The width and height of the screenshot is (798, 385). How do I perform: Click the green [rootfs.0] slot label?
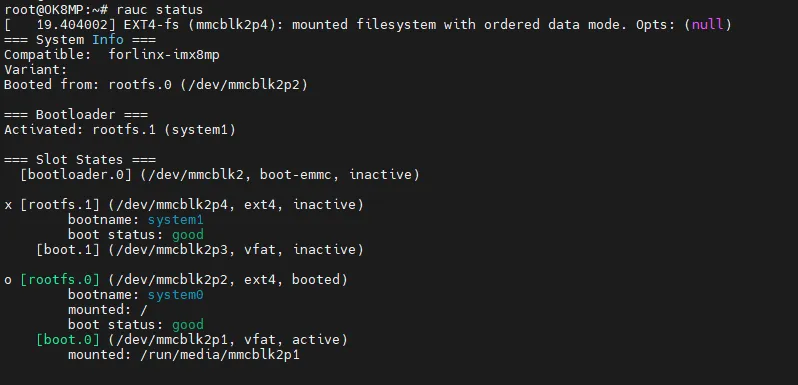click(x=60, y=280)
